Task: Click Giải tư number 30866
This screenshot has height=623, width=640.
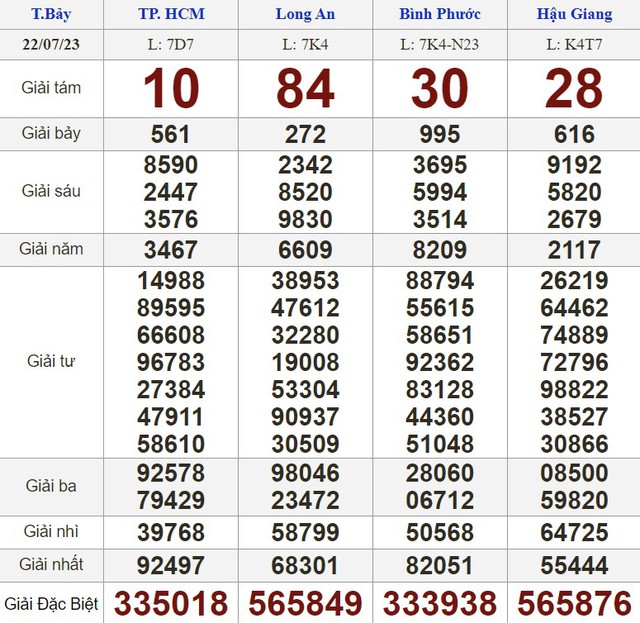Action: tap(574, 444)
